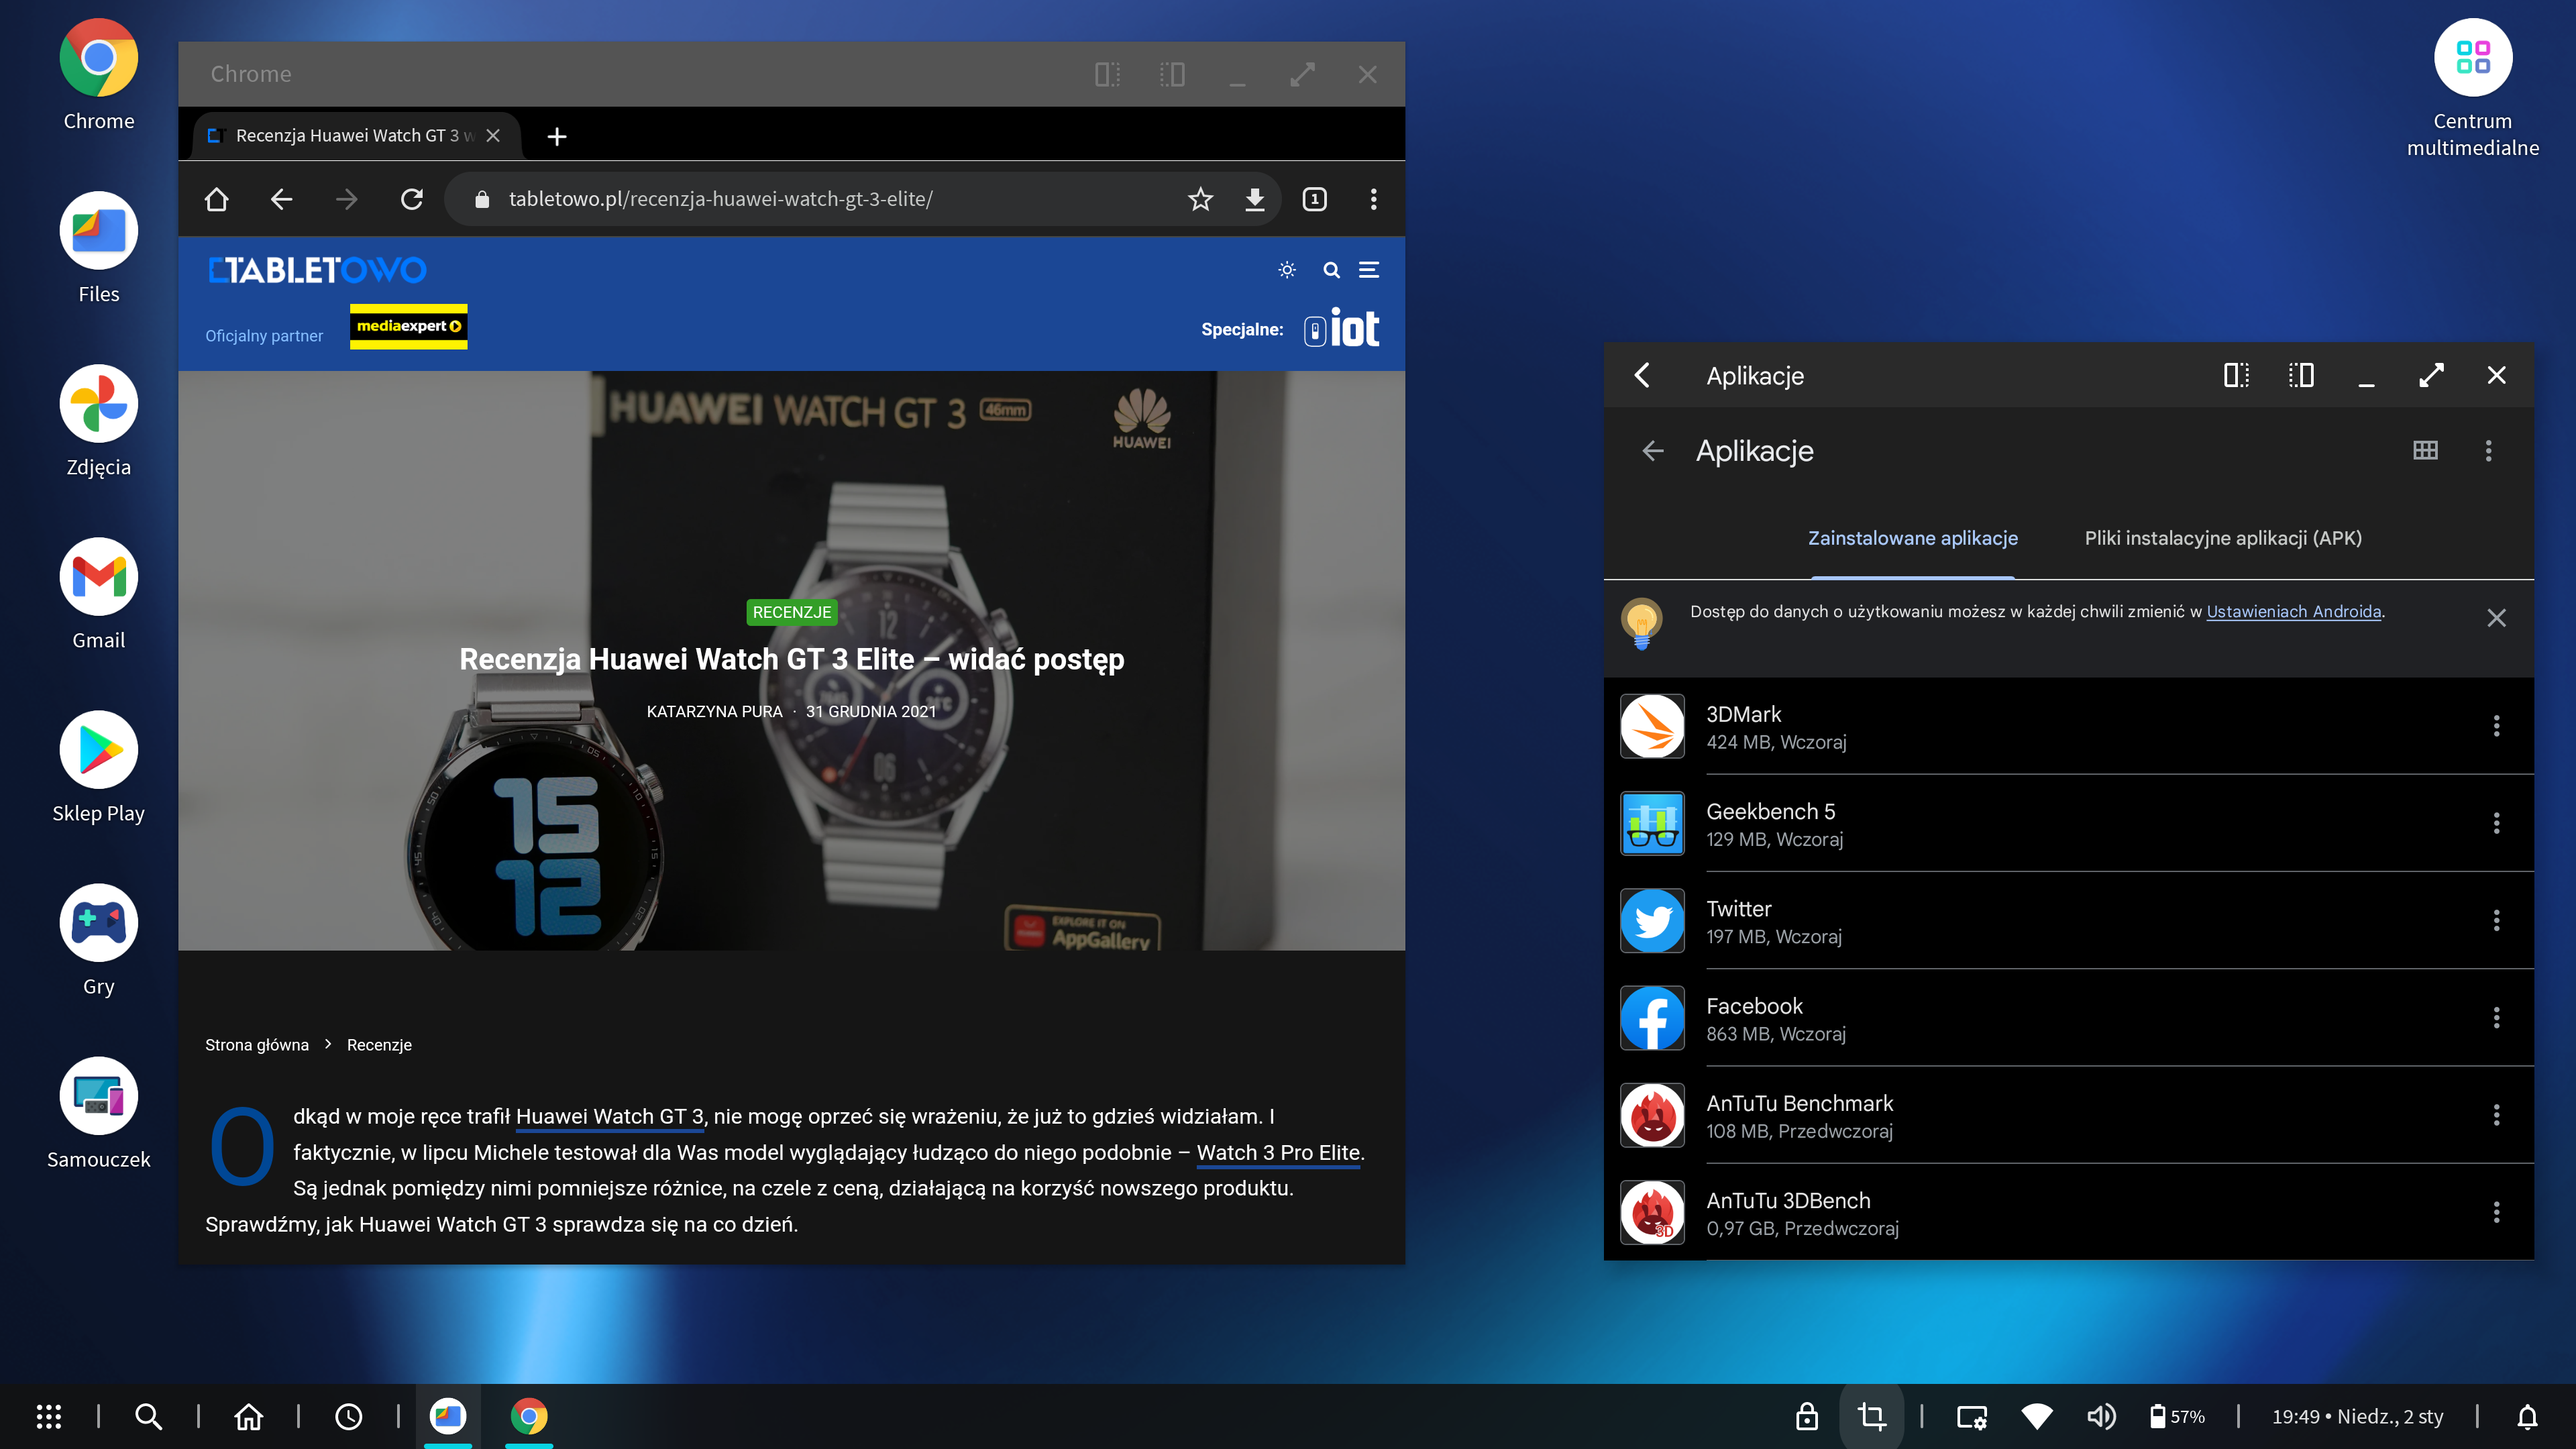The height and width of the screenshot is (1449, 2576).
Task: Click taskbar screenshot crop icon
Action: pyautogui.click(x=1871, y=1416)
